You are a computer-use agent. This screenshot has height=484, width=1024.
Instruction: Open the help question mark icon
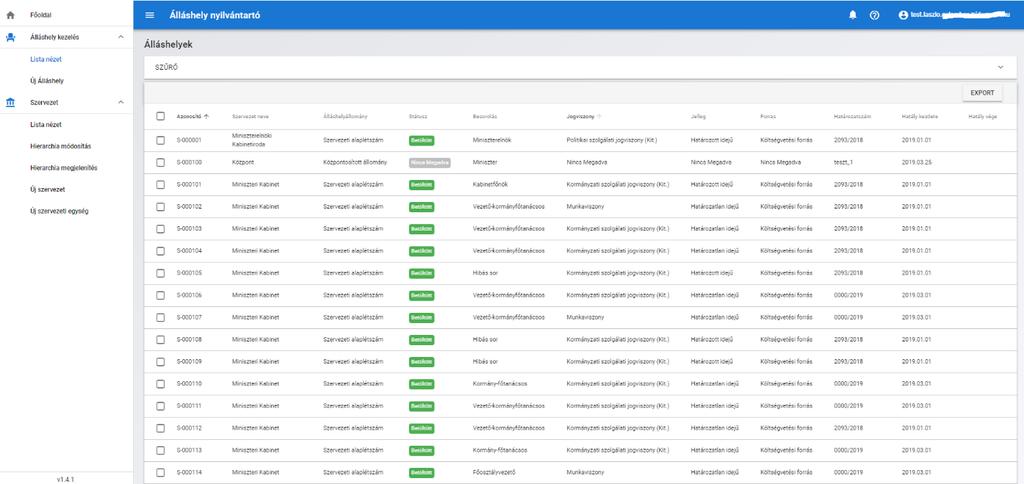[874, 15]
